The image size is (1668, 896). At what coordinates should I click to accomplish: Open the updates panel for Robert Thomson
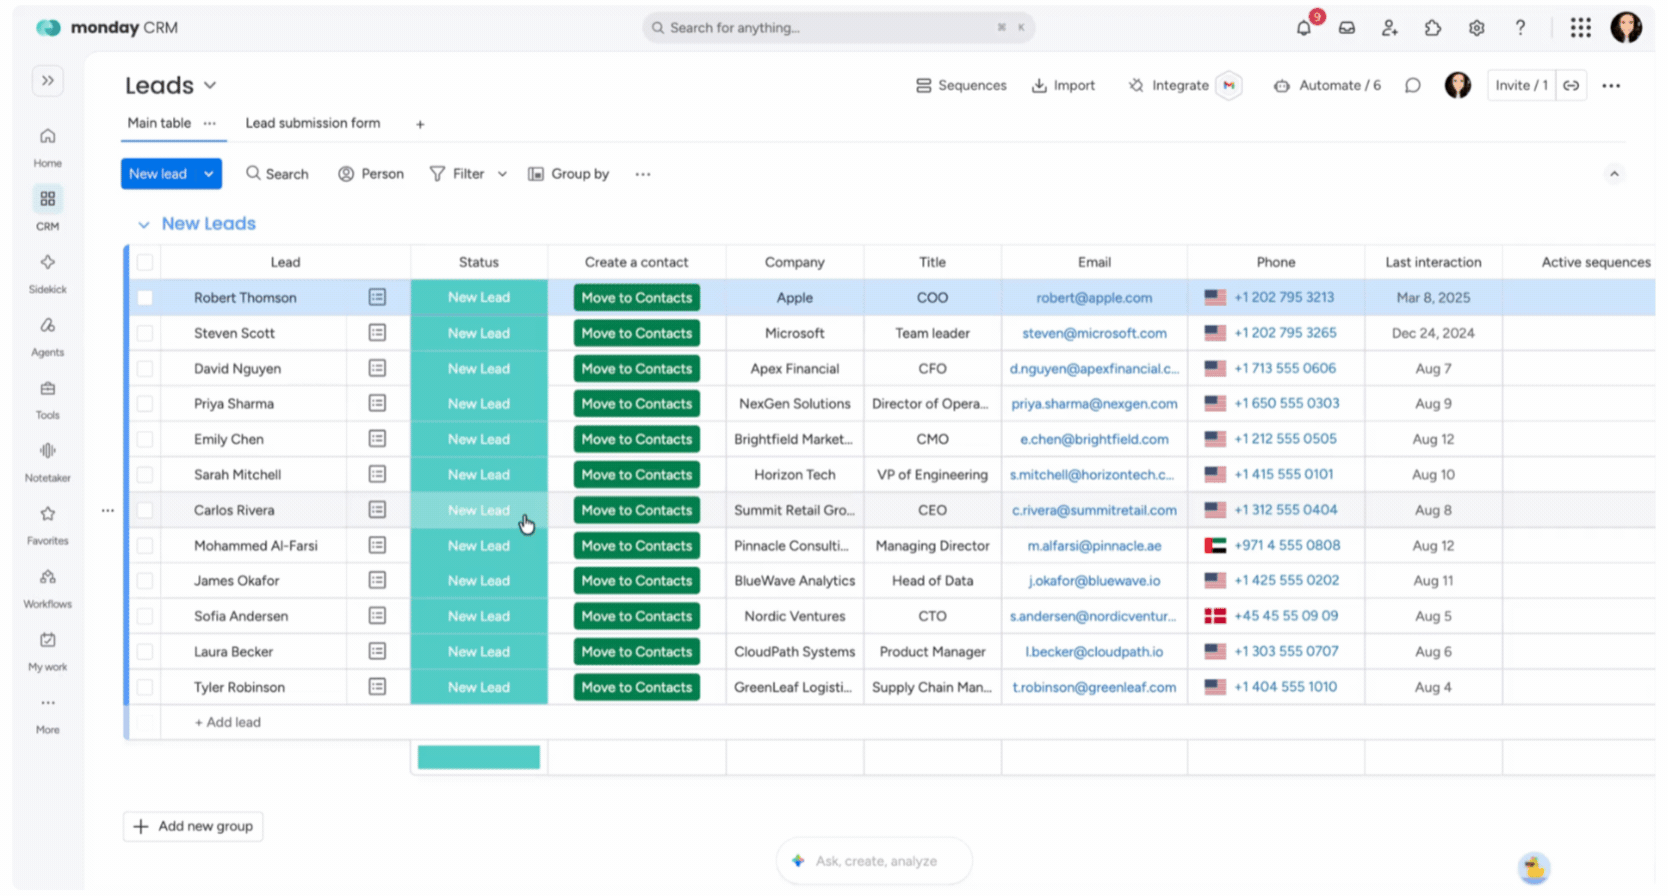(377, 297)
